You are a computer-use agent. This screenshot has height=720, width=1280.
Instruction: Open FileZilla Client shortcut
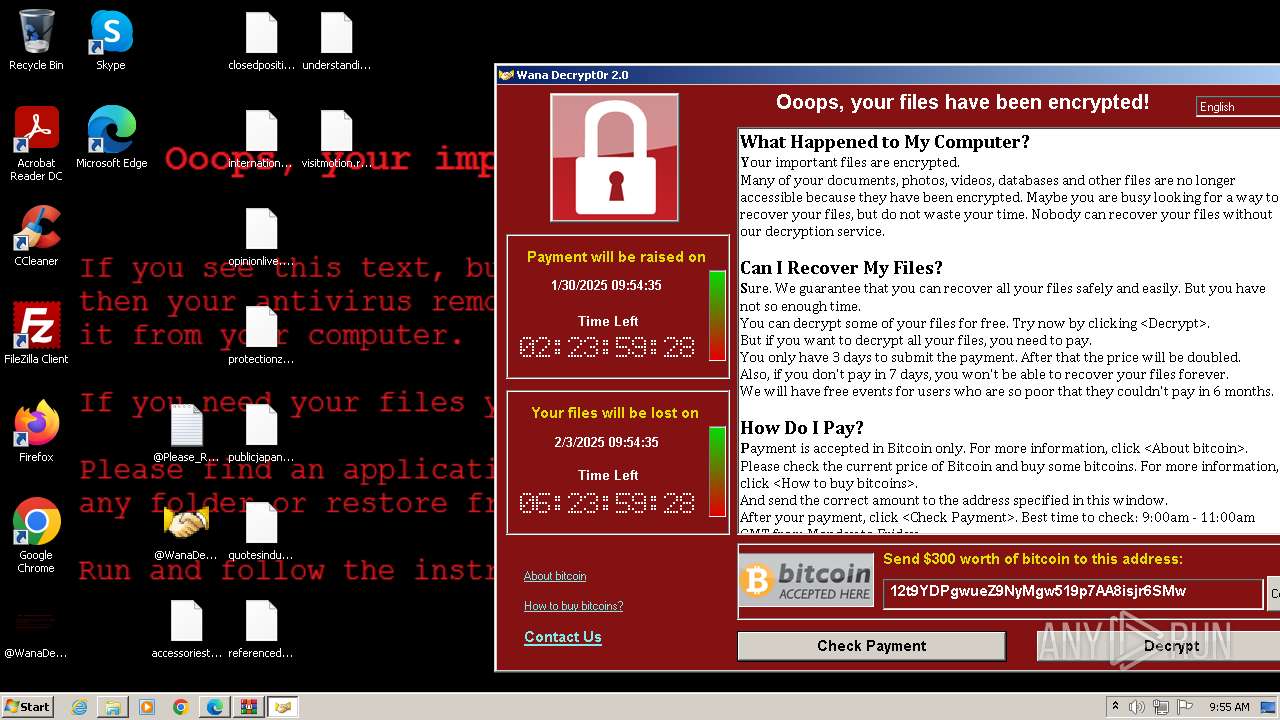pos(36,334)
